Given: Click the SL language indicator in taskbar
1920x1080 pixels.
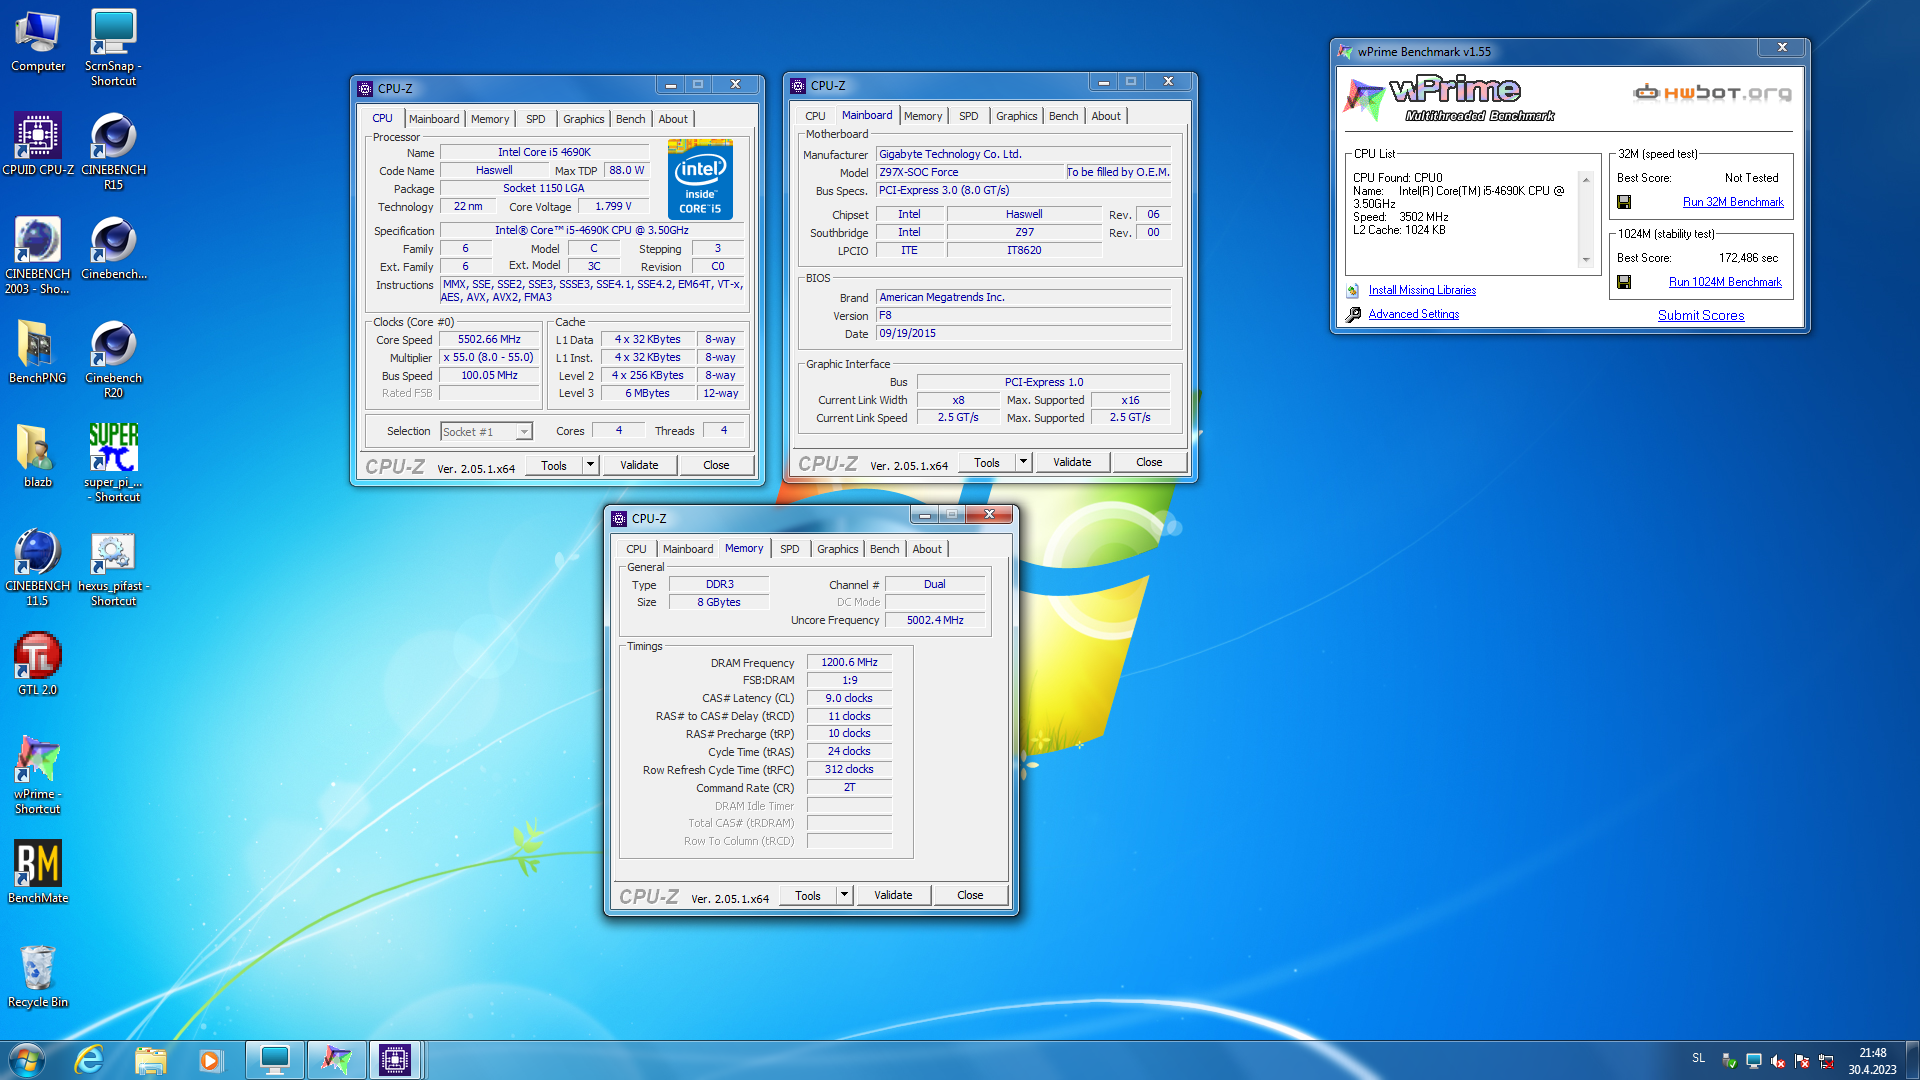Looking at the screenshot, I should tap(1698, 1057).
